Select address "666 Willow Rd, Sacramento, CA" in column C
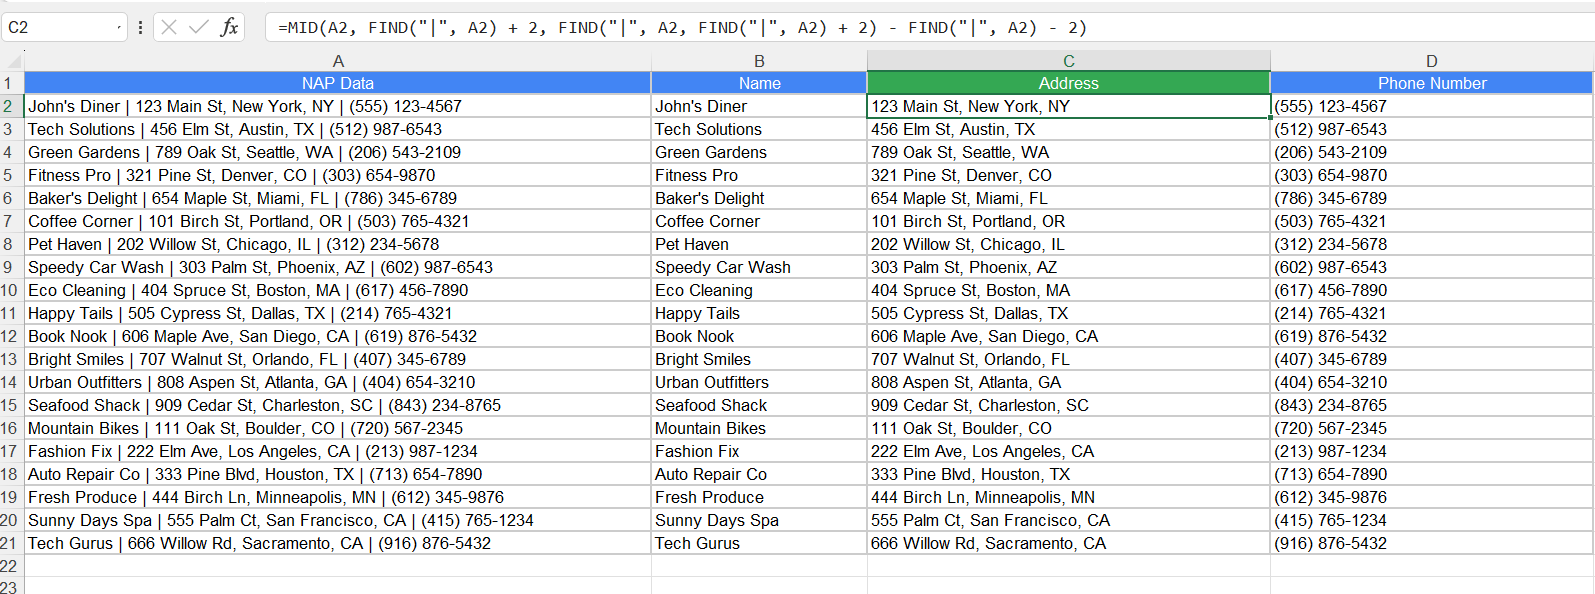 1069,543
